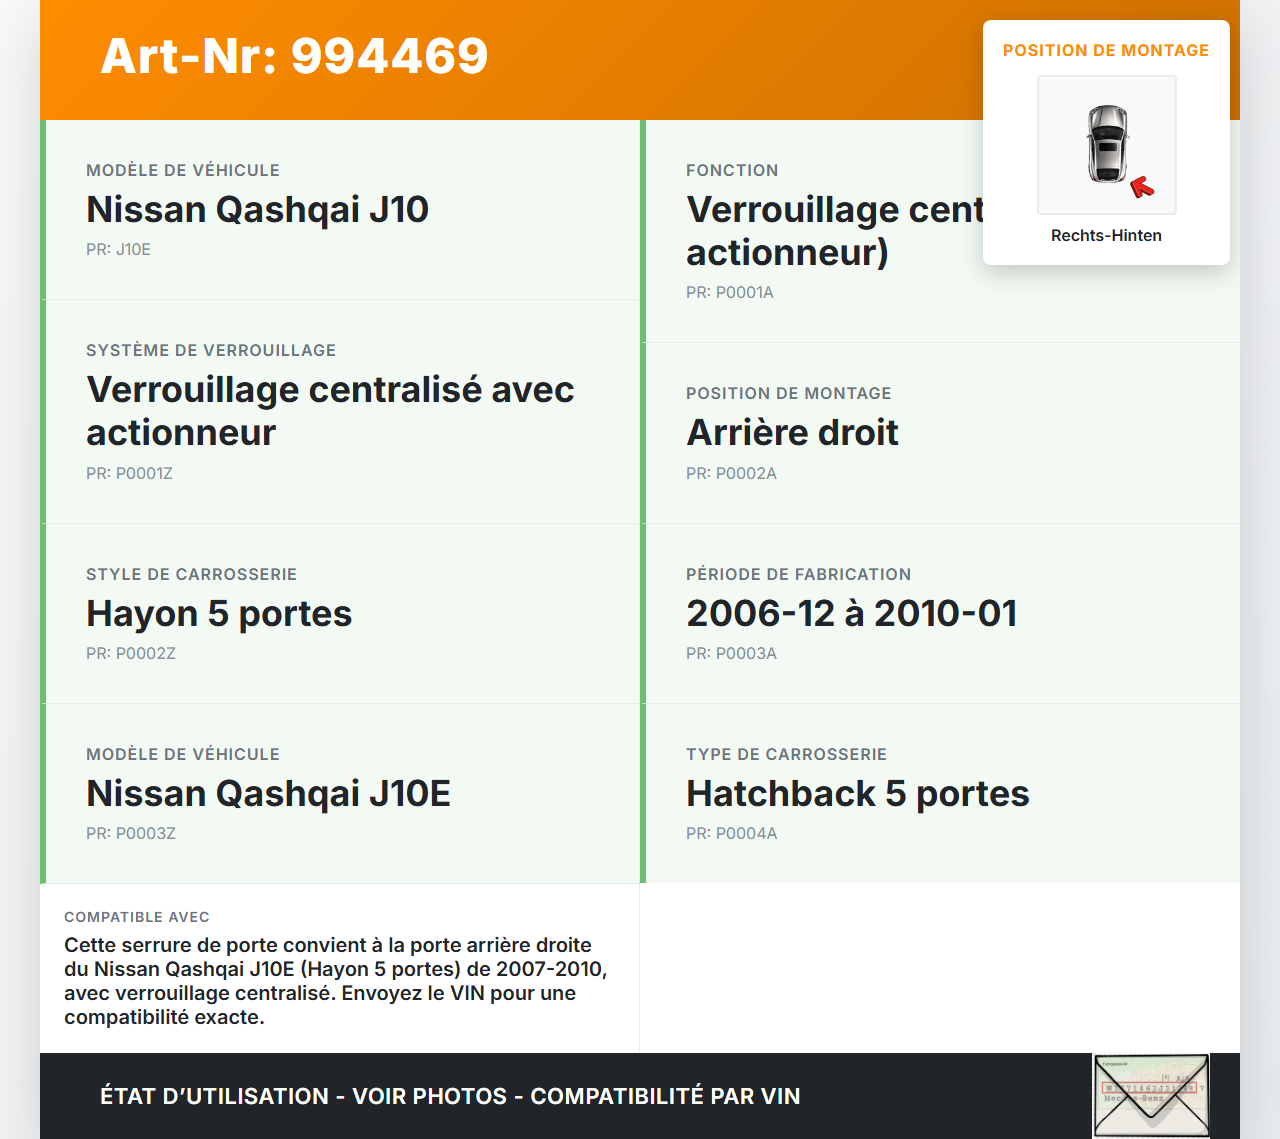
Task: Select the car top-view illustration
Action: click(x=1106, y=145)
